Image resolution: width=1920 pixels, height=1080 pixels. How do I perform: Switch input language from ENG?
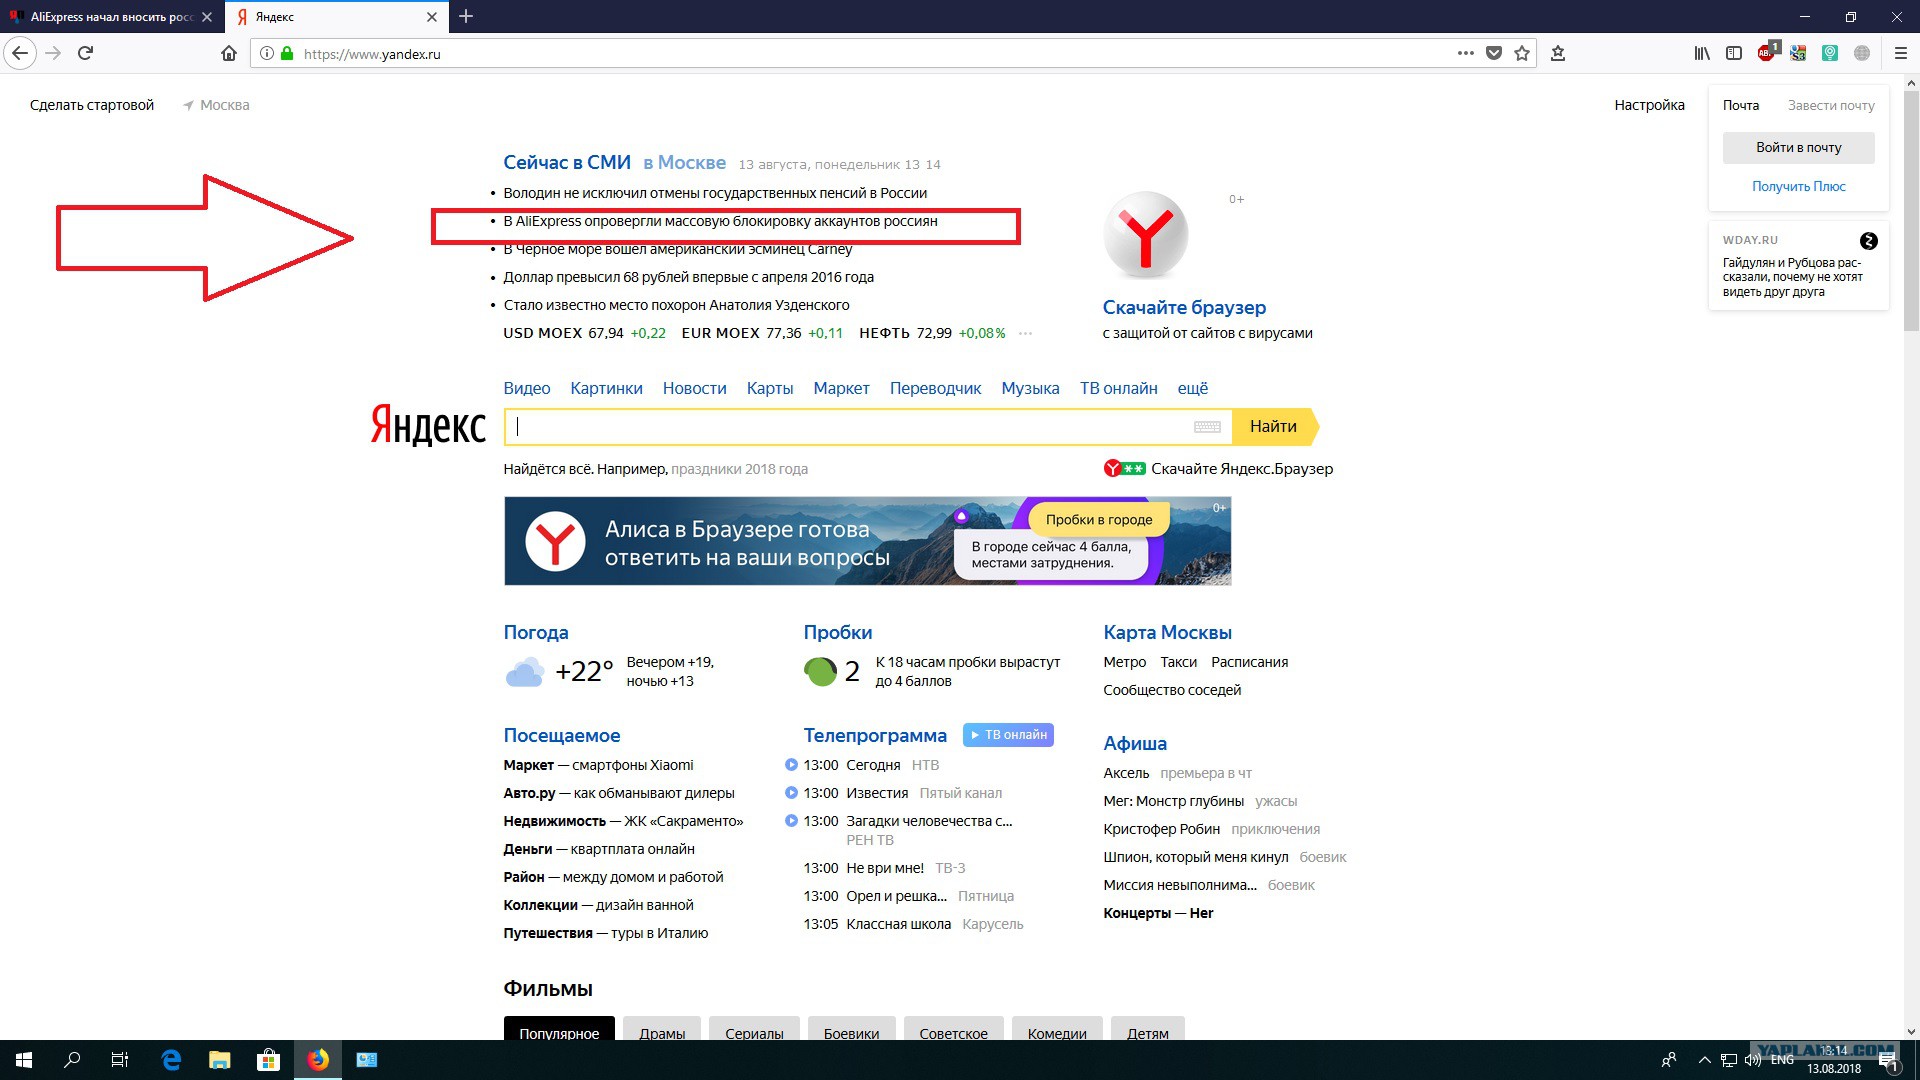click(1782, 1060)
